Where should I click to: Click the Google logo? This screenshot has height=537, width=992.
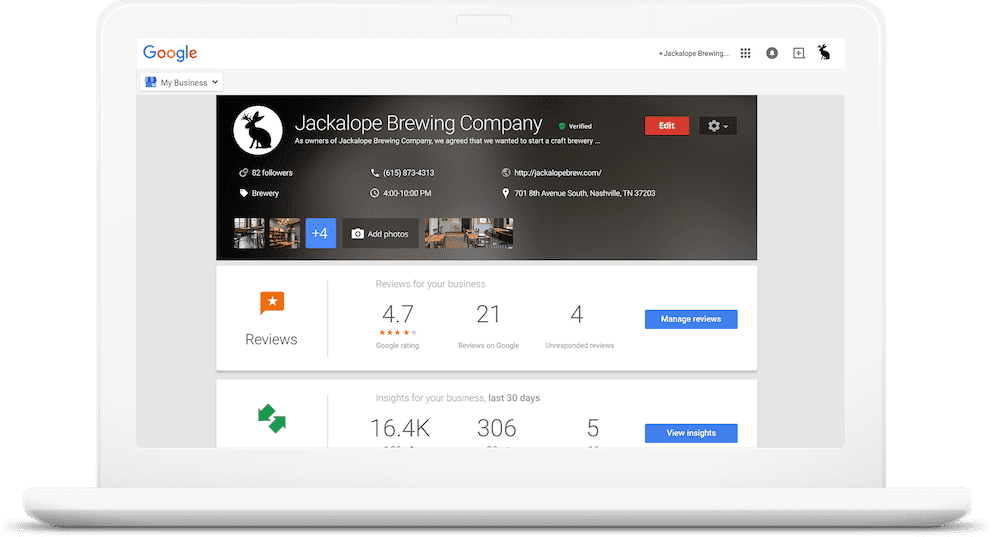coord(170,53)
